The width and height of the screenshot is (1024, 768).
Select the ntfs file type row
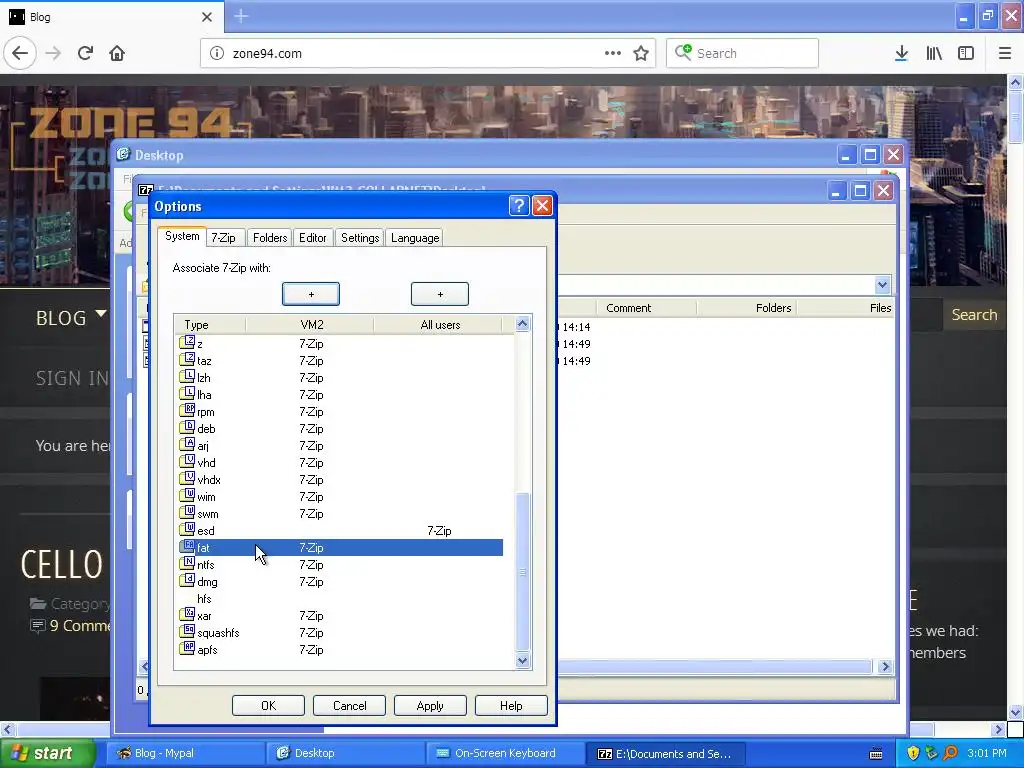[x=340, y=564]
